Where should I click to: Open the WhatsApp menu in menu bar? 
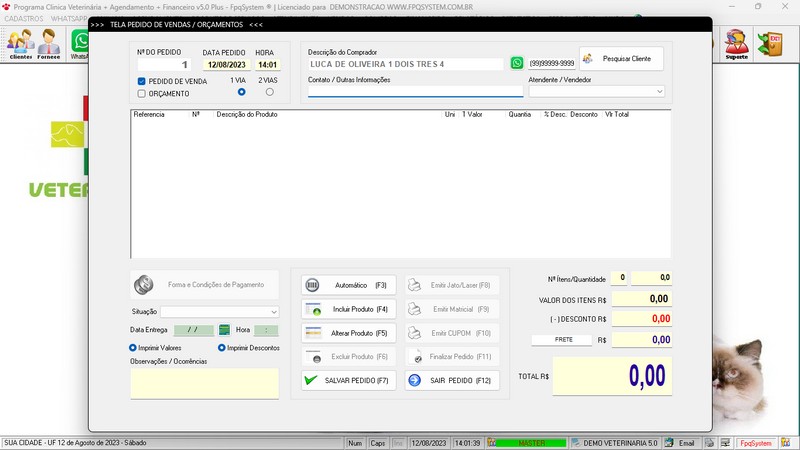tap(69, 18)
